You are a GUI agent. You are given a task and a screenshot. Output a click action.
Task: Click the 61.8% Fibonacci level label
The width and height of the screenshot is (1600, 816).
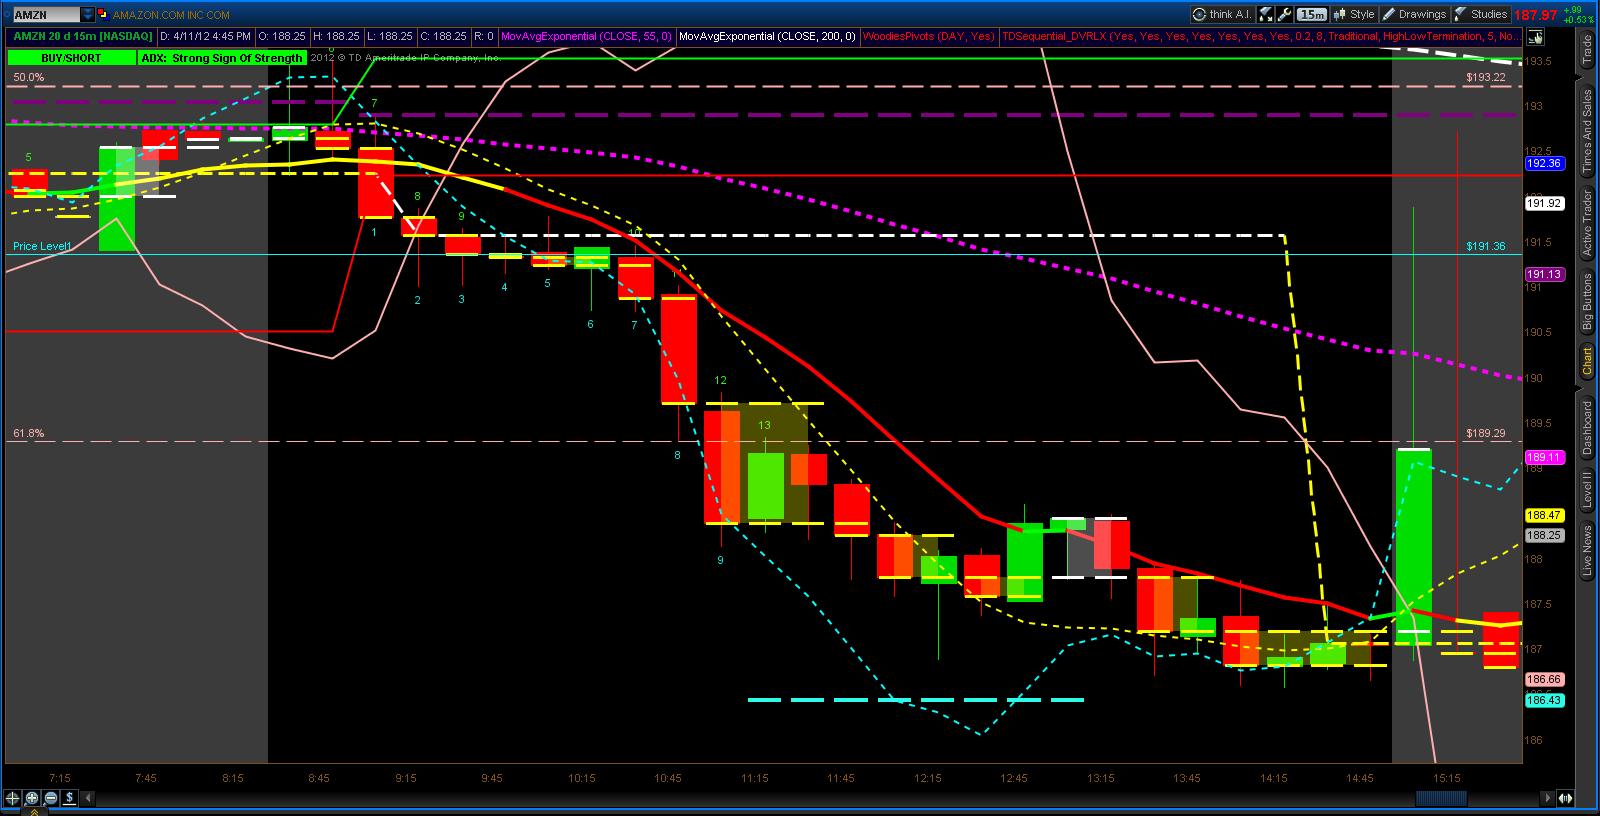pyautogui.click(x=28, y=433)
